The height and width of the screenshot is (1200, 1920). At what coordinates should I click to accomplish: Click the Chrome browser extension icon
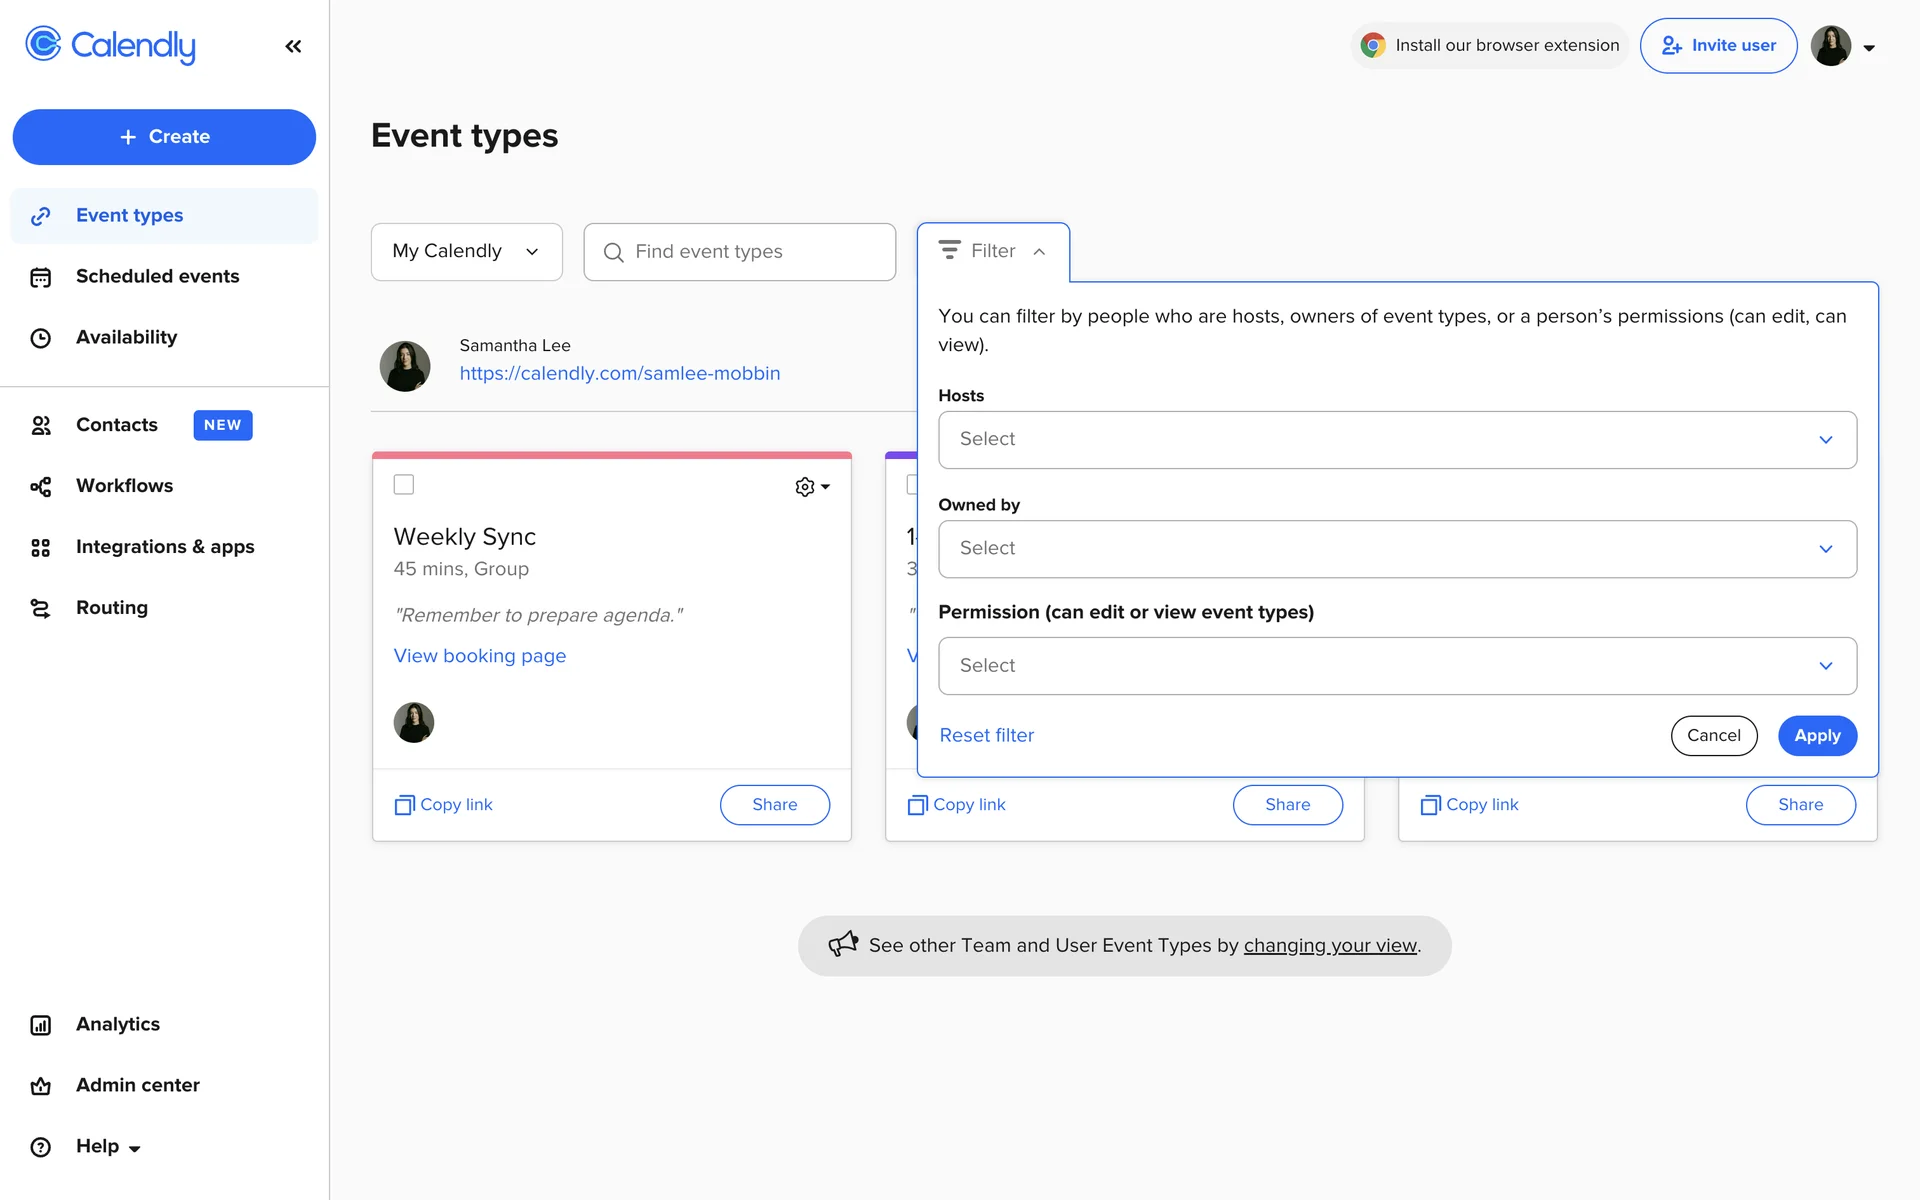point(1373,45)
